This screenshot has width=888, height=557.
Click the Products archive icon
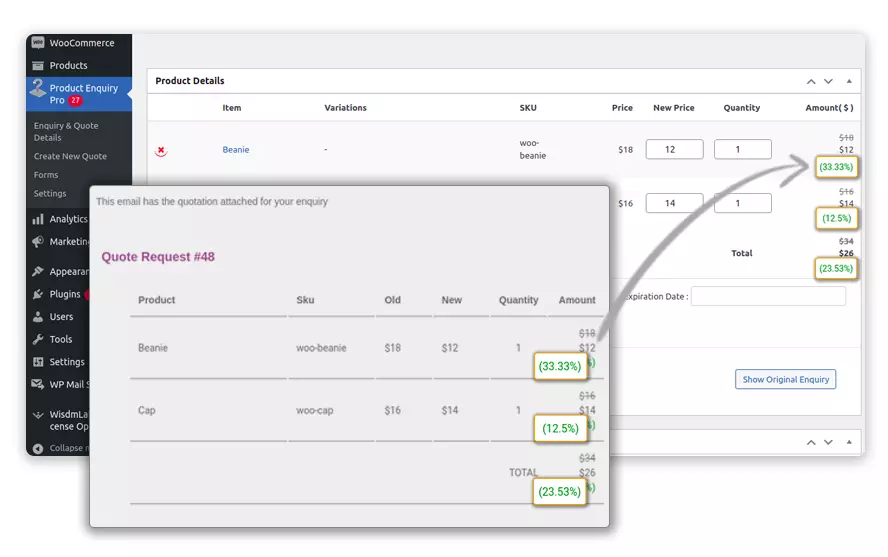point(38,65)
